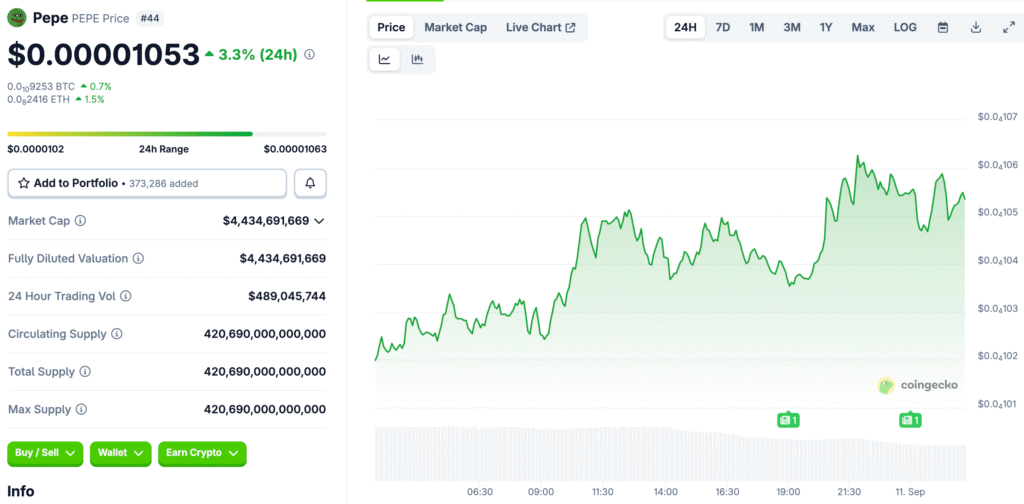Open the Live Chart external link
The width and height of the screenshot is (1024, 504).
point(541,27)
